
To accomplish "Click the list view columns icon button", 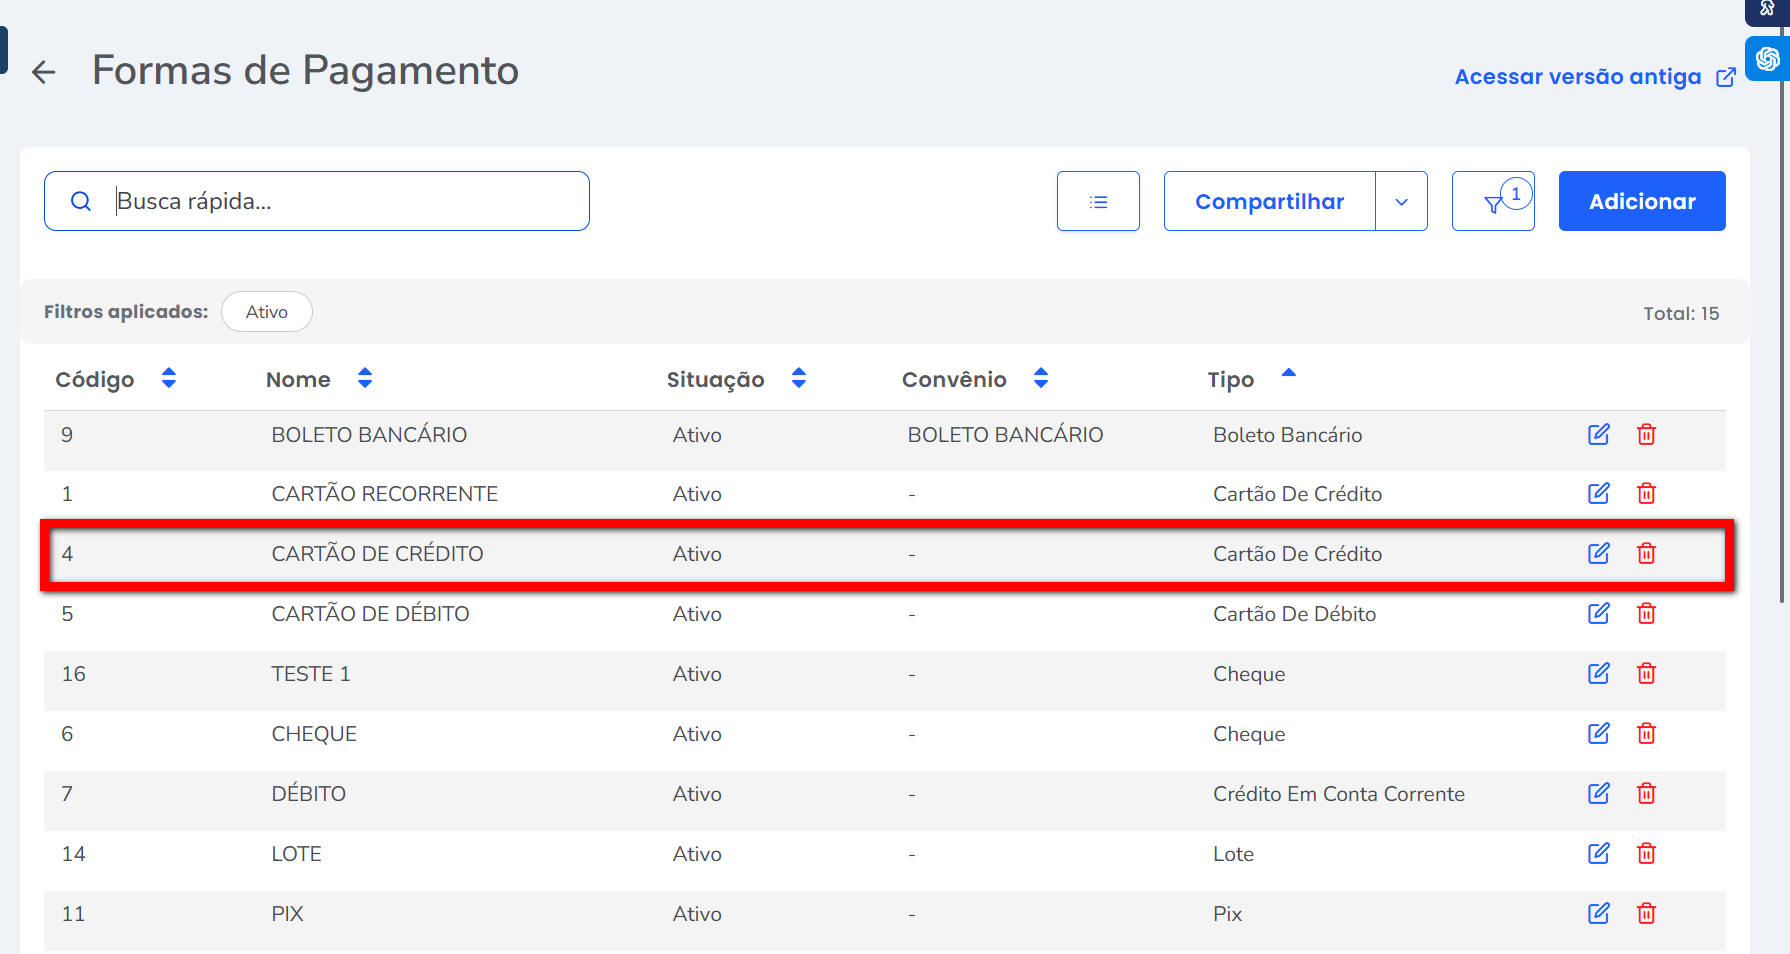I will [x=1098, y=202].
